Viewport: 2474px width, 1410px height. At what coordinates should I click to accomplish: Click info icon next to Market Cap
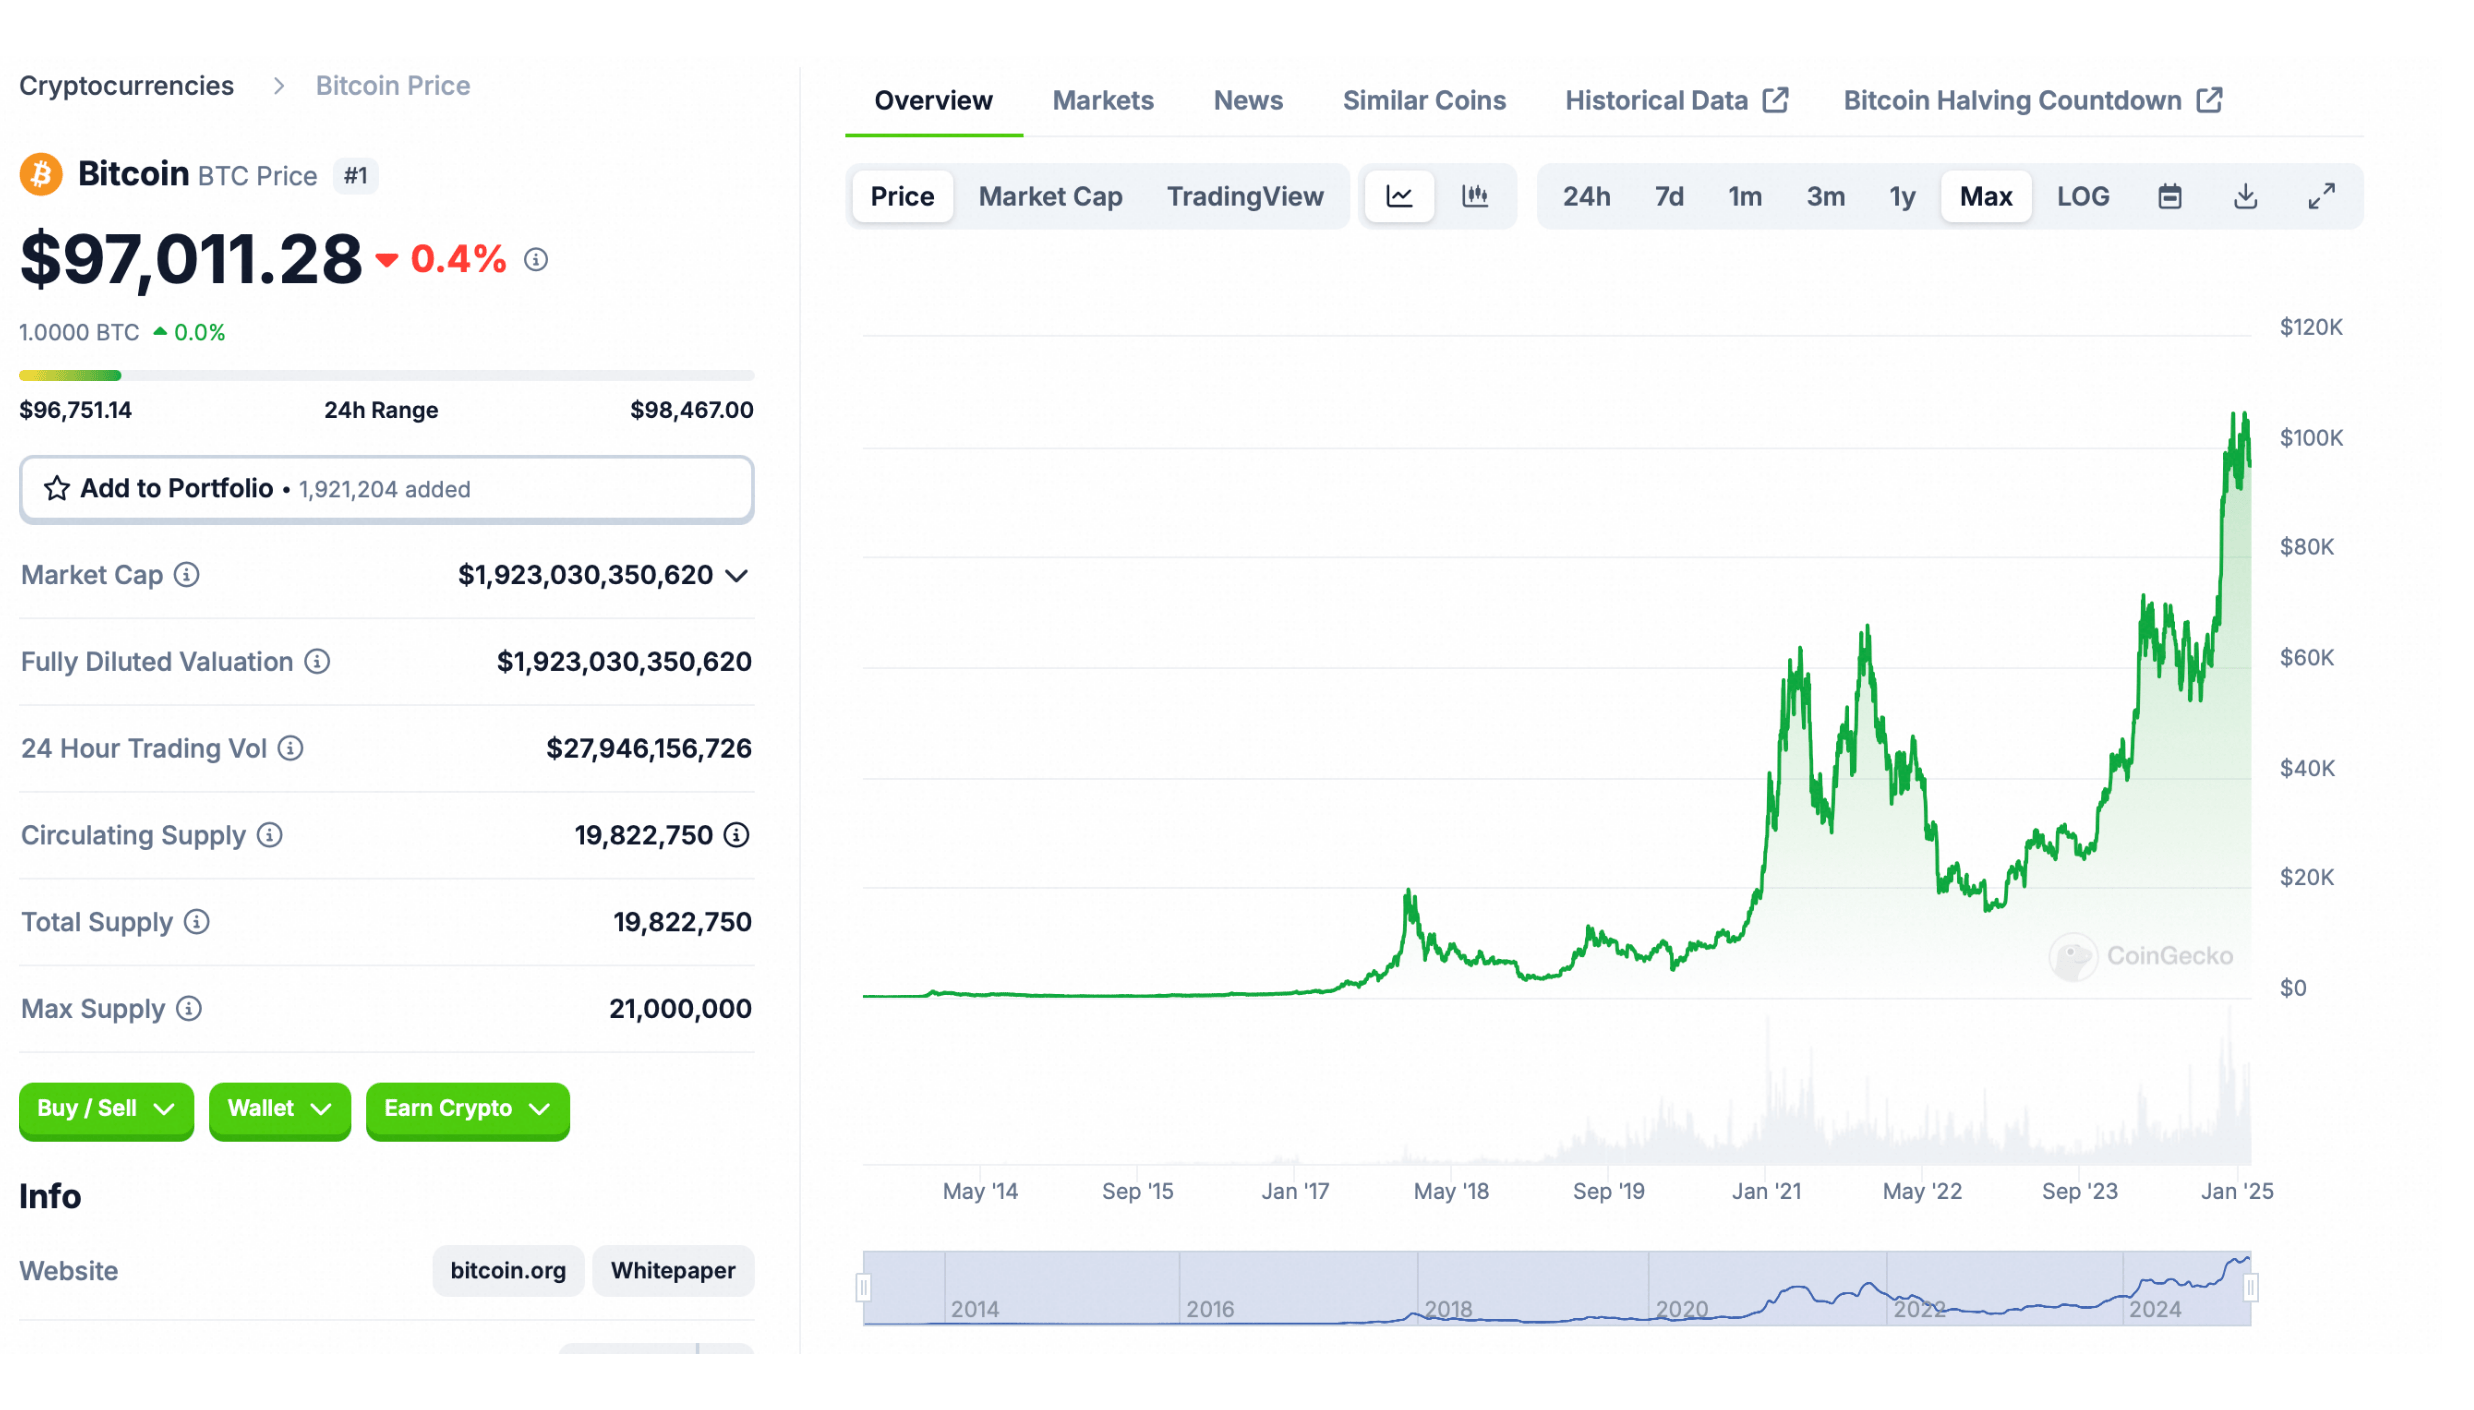(x=187, y=575)
